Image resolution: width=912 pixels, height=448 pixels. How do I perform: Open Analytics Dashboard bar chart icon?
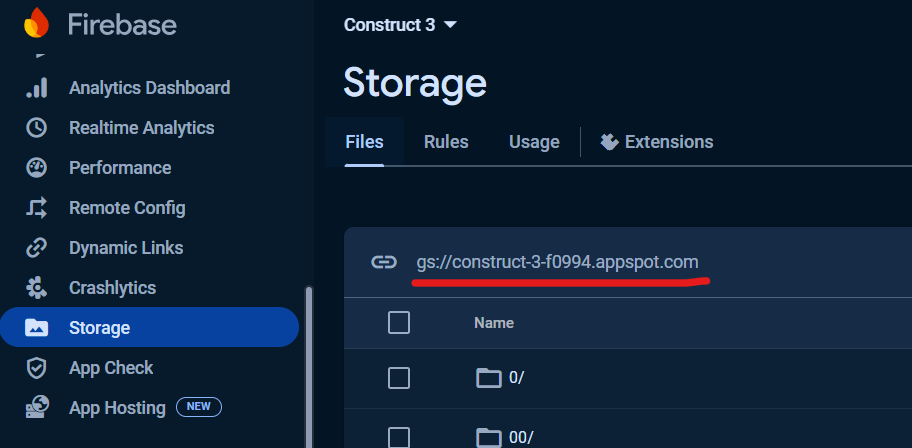coord(36,88)
